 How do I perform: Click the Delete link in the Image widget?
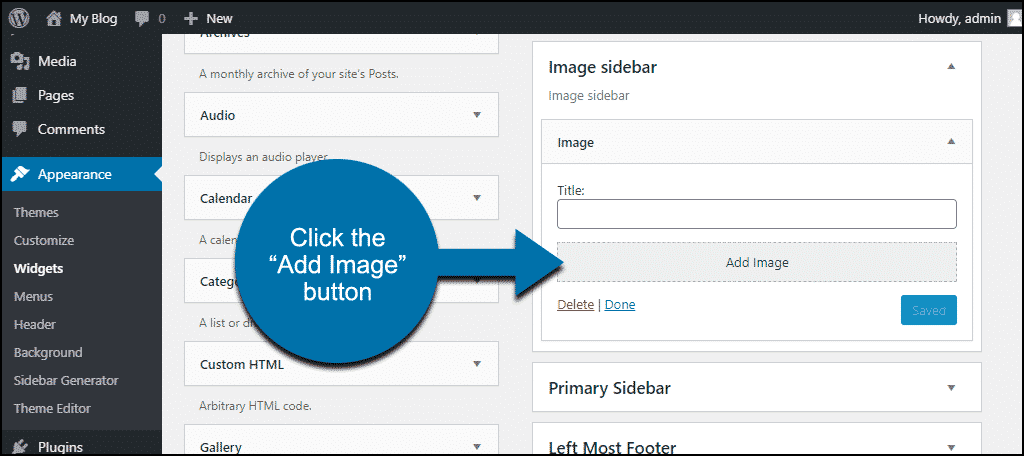pos(575,304)
